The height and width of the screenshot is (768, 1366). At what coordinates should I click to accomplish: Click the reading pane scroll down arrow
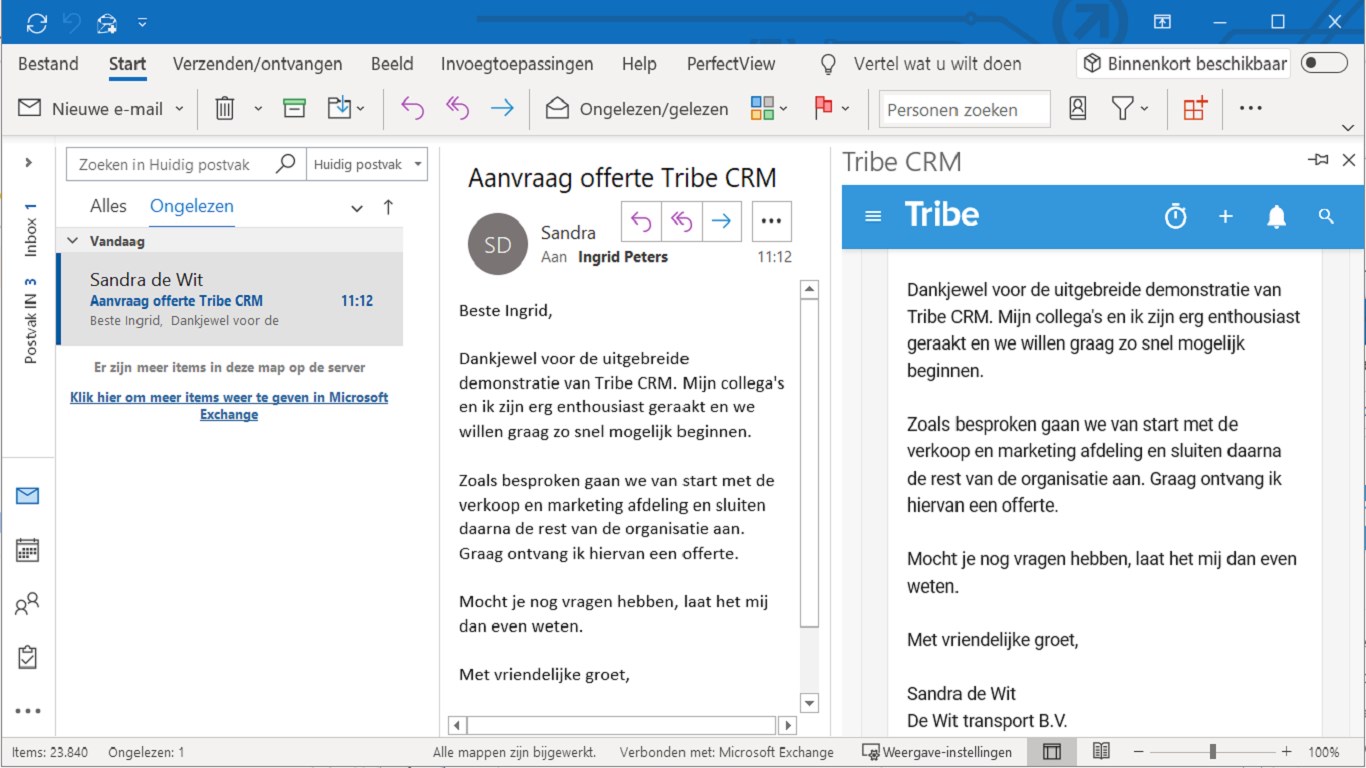(x=810, y=703)
